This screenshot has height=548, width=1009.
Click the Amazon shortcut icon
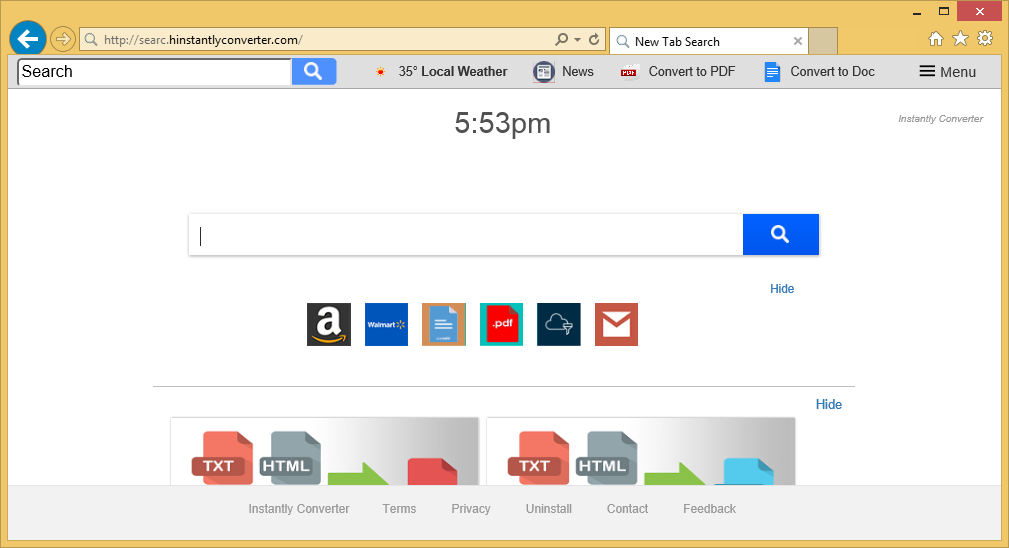328,325
